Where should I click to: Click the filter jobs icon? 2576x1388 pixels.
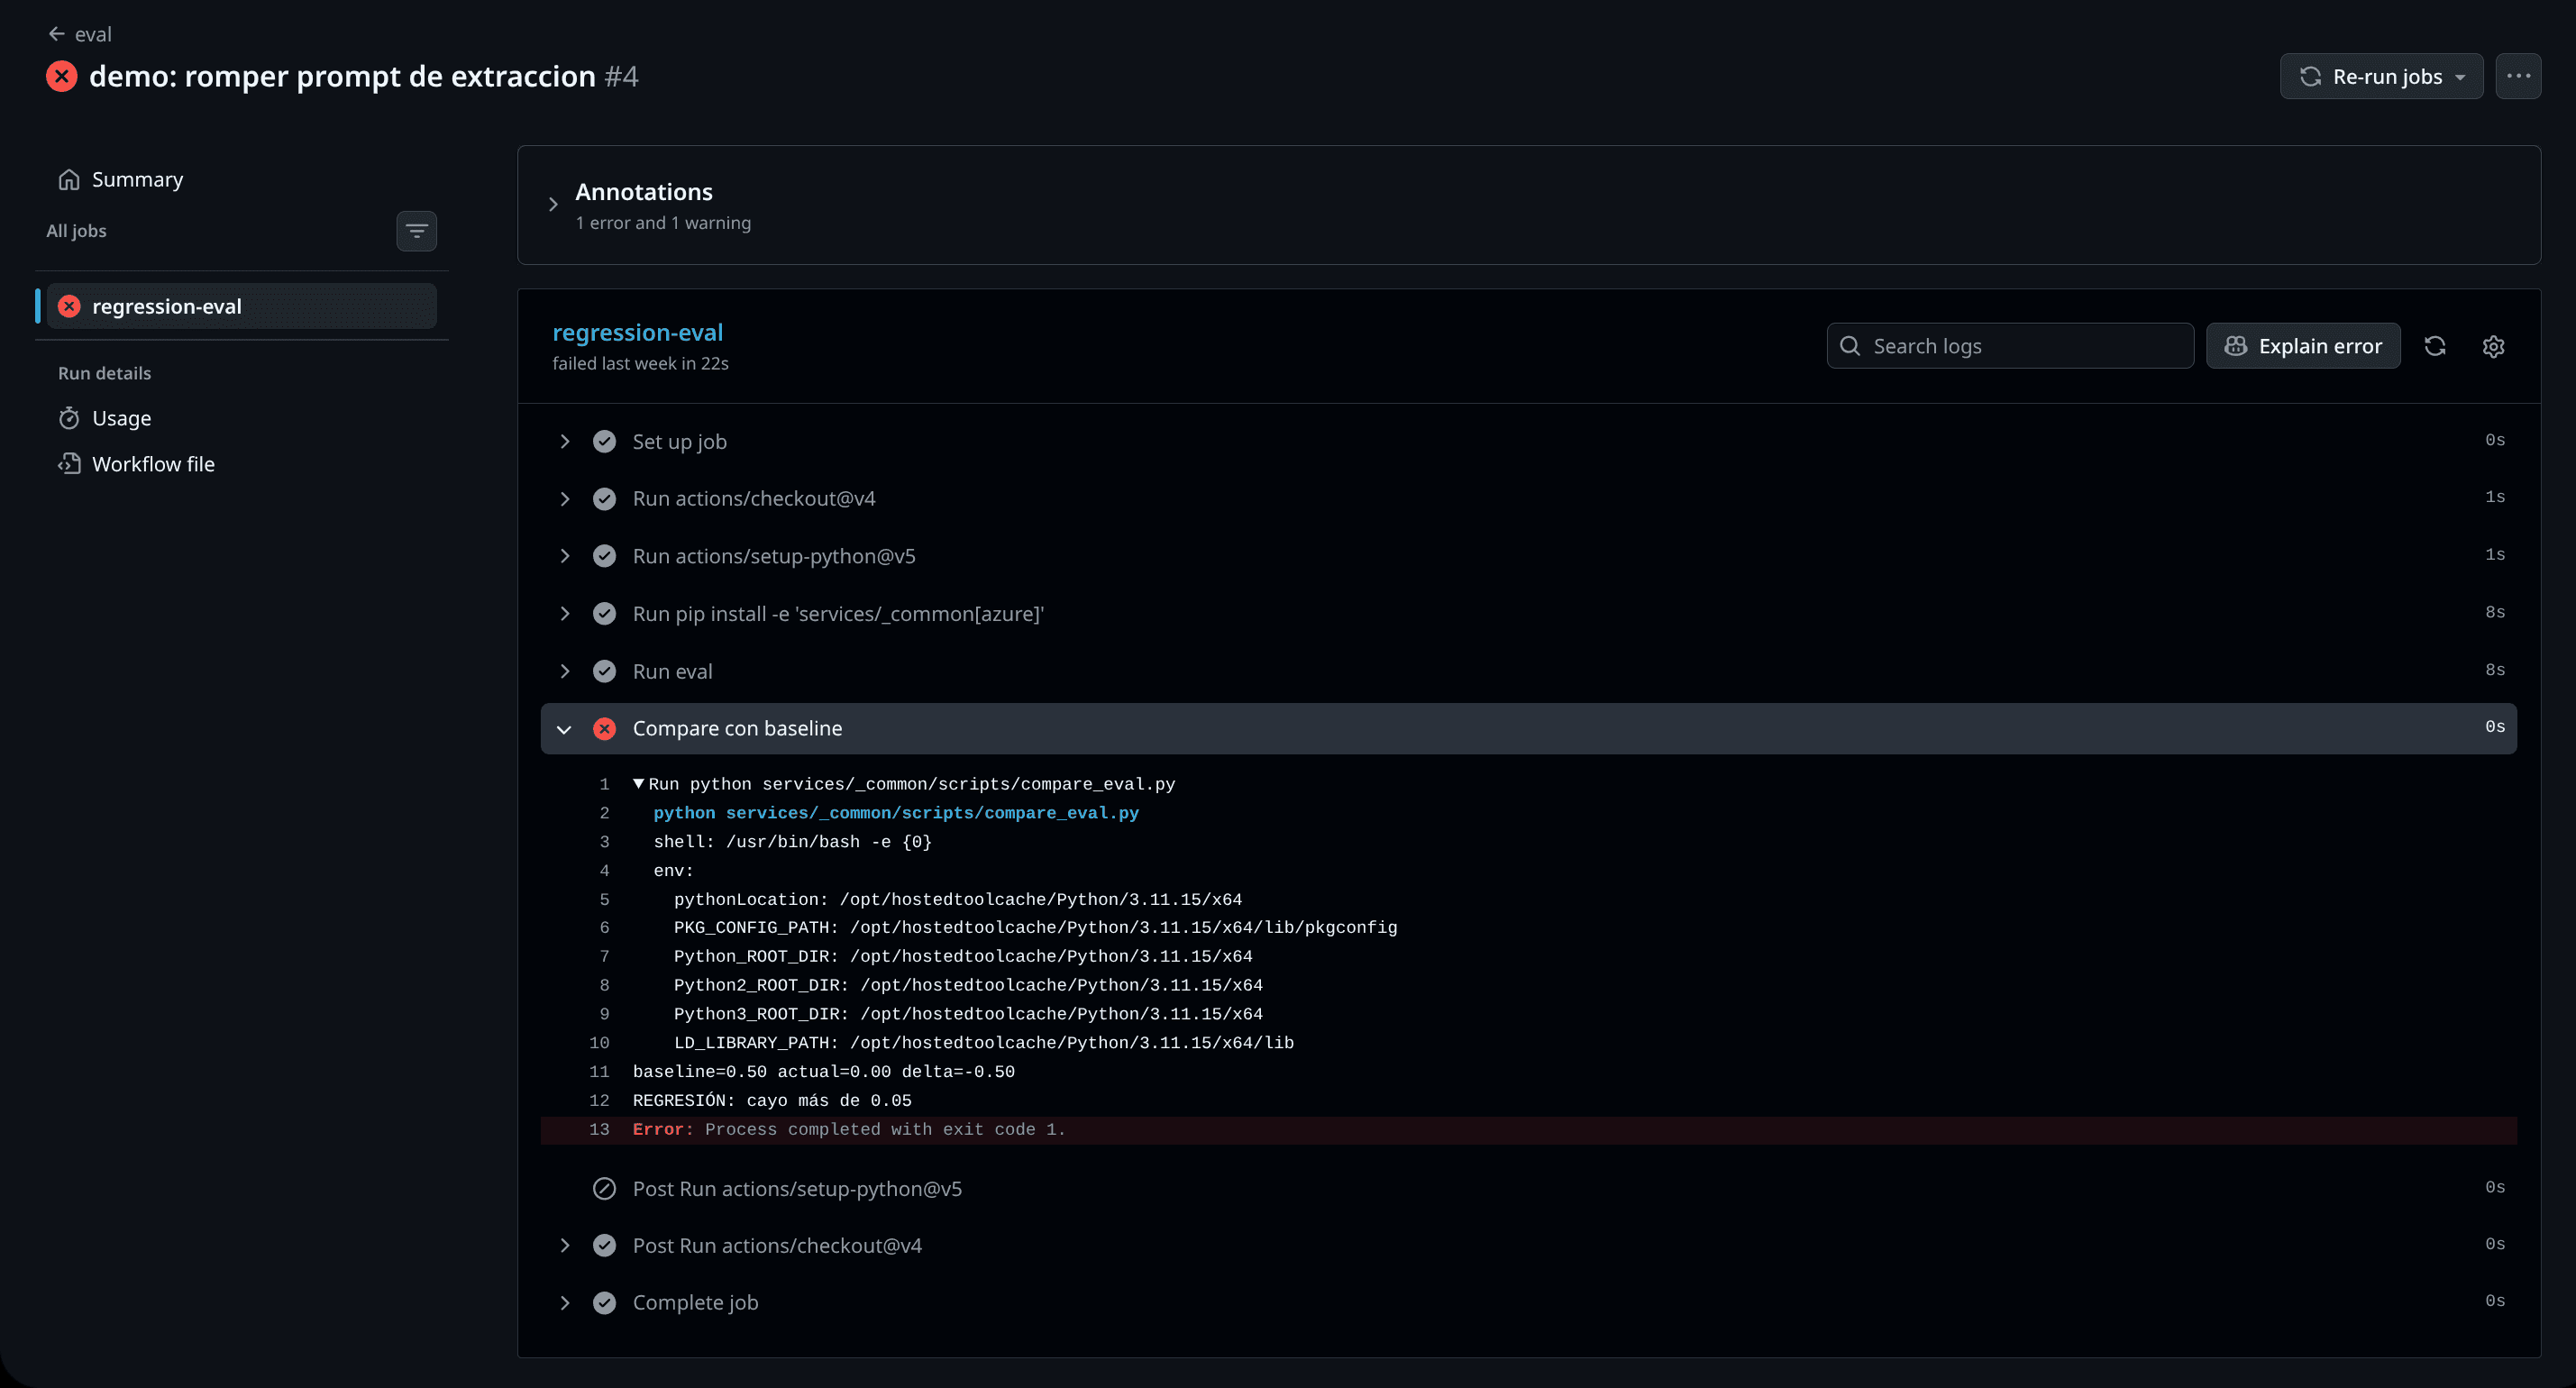point(416,231)
